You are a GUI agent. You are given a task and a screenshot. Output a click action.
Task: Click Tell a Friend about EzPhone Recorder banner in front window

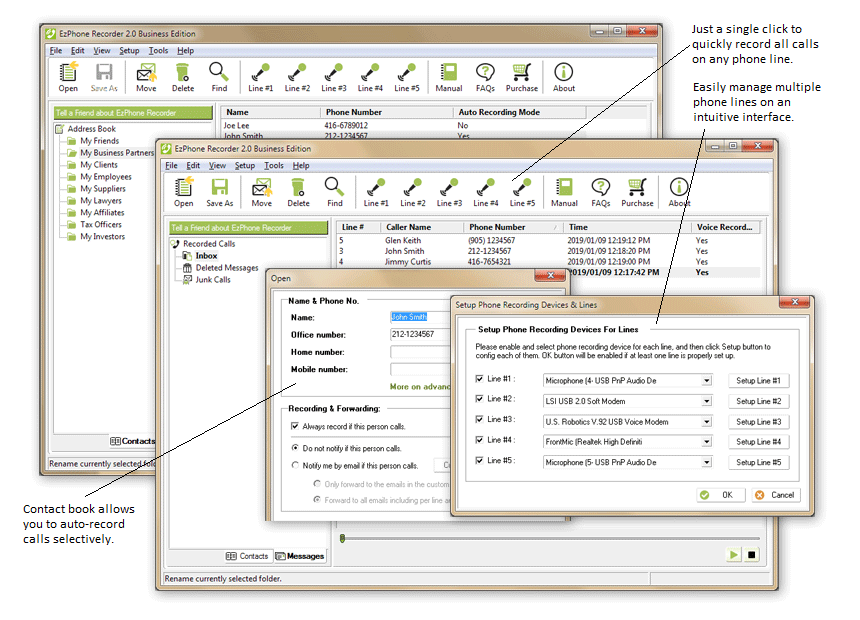(248, 228)
